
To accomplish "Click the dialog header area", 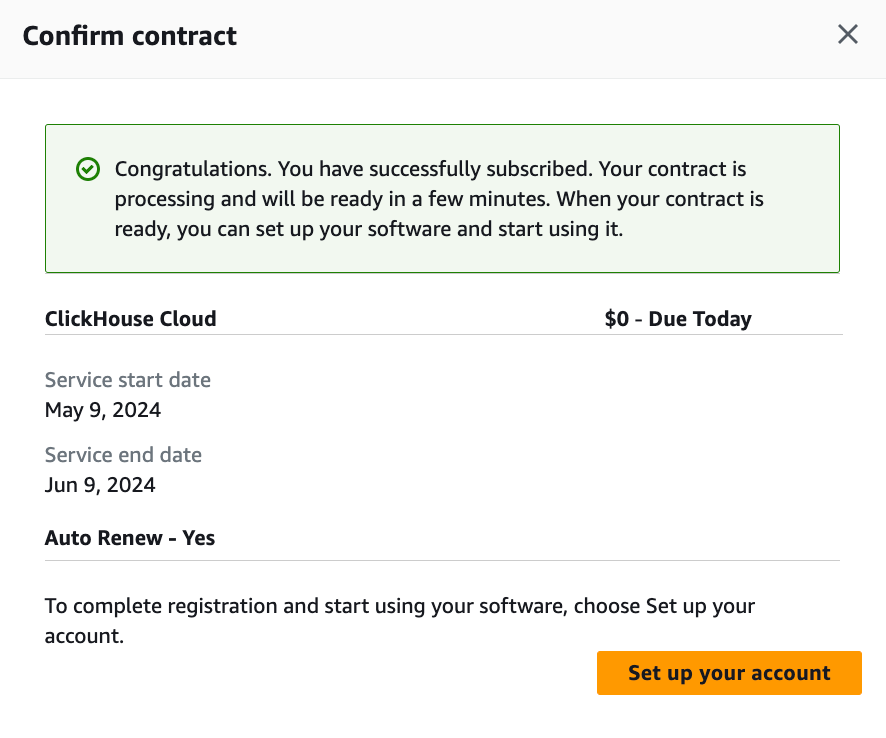I will click(x=442, y=38).
